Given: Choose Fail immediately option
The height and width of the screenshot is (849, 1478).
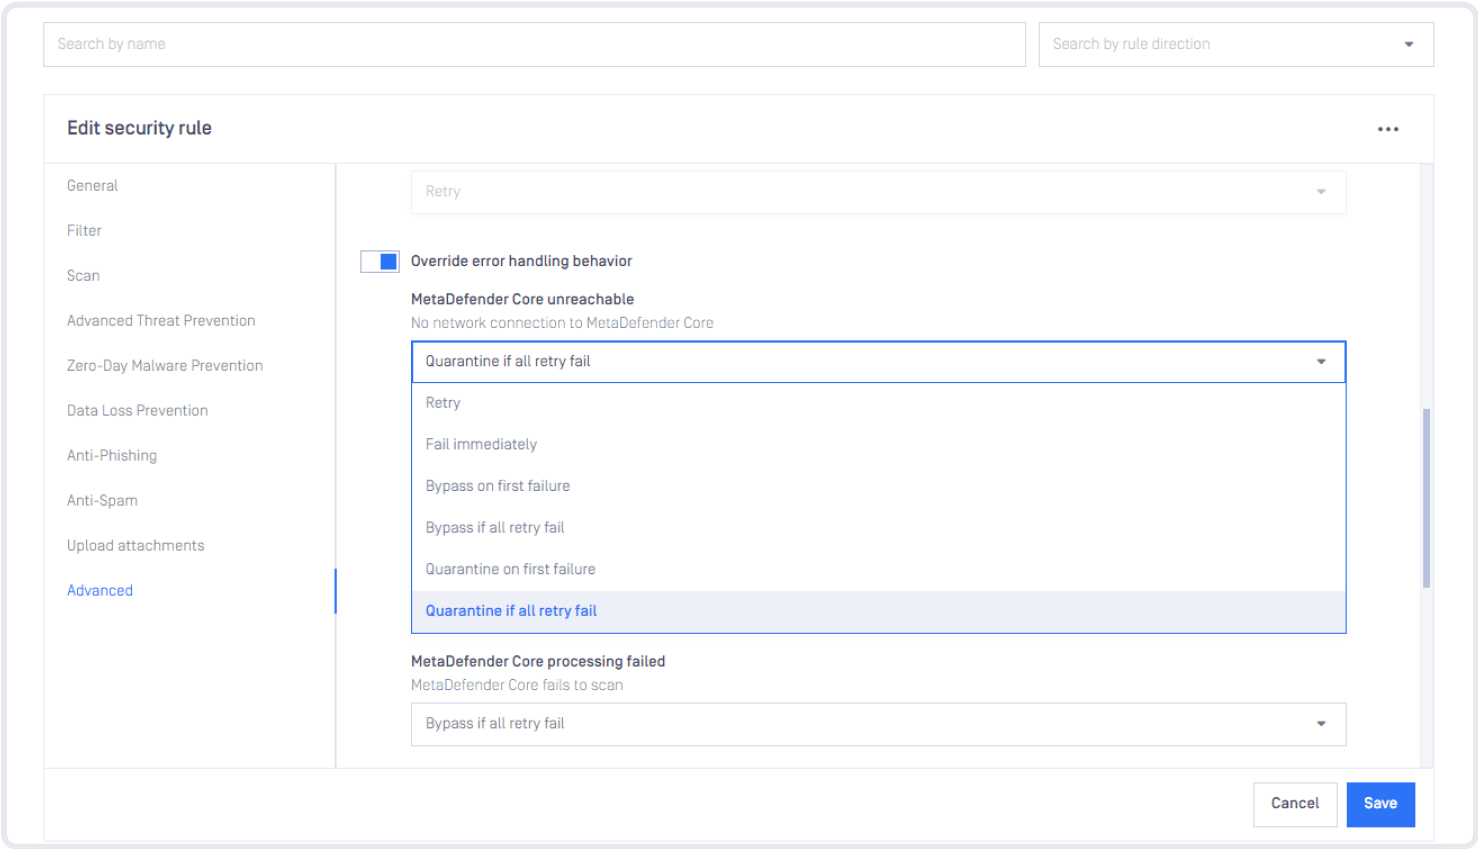Looking at the screenshot, I should point(878,444).
